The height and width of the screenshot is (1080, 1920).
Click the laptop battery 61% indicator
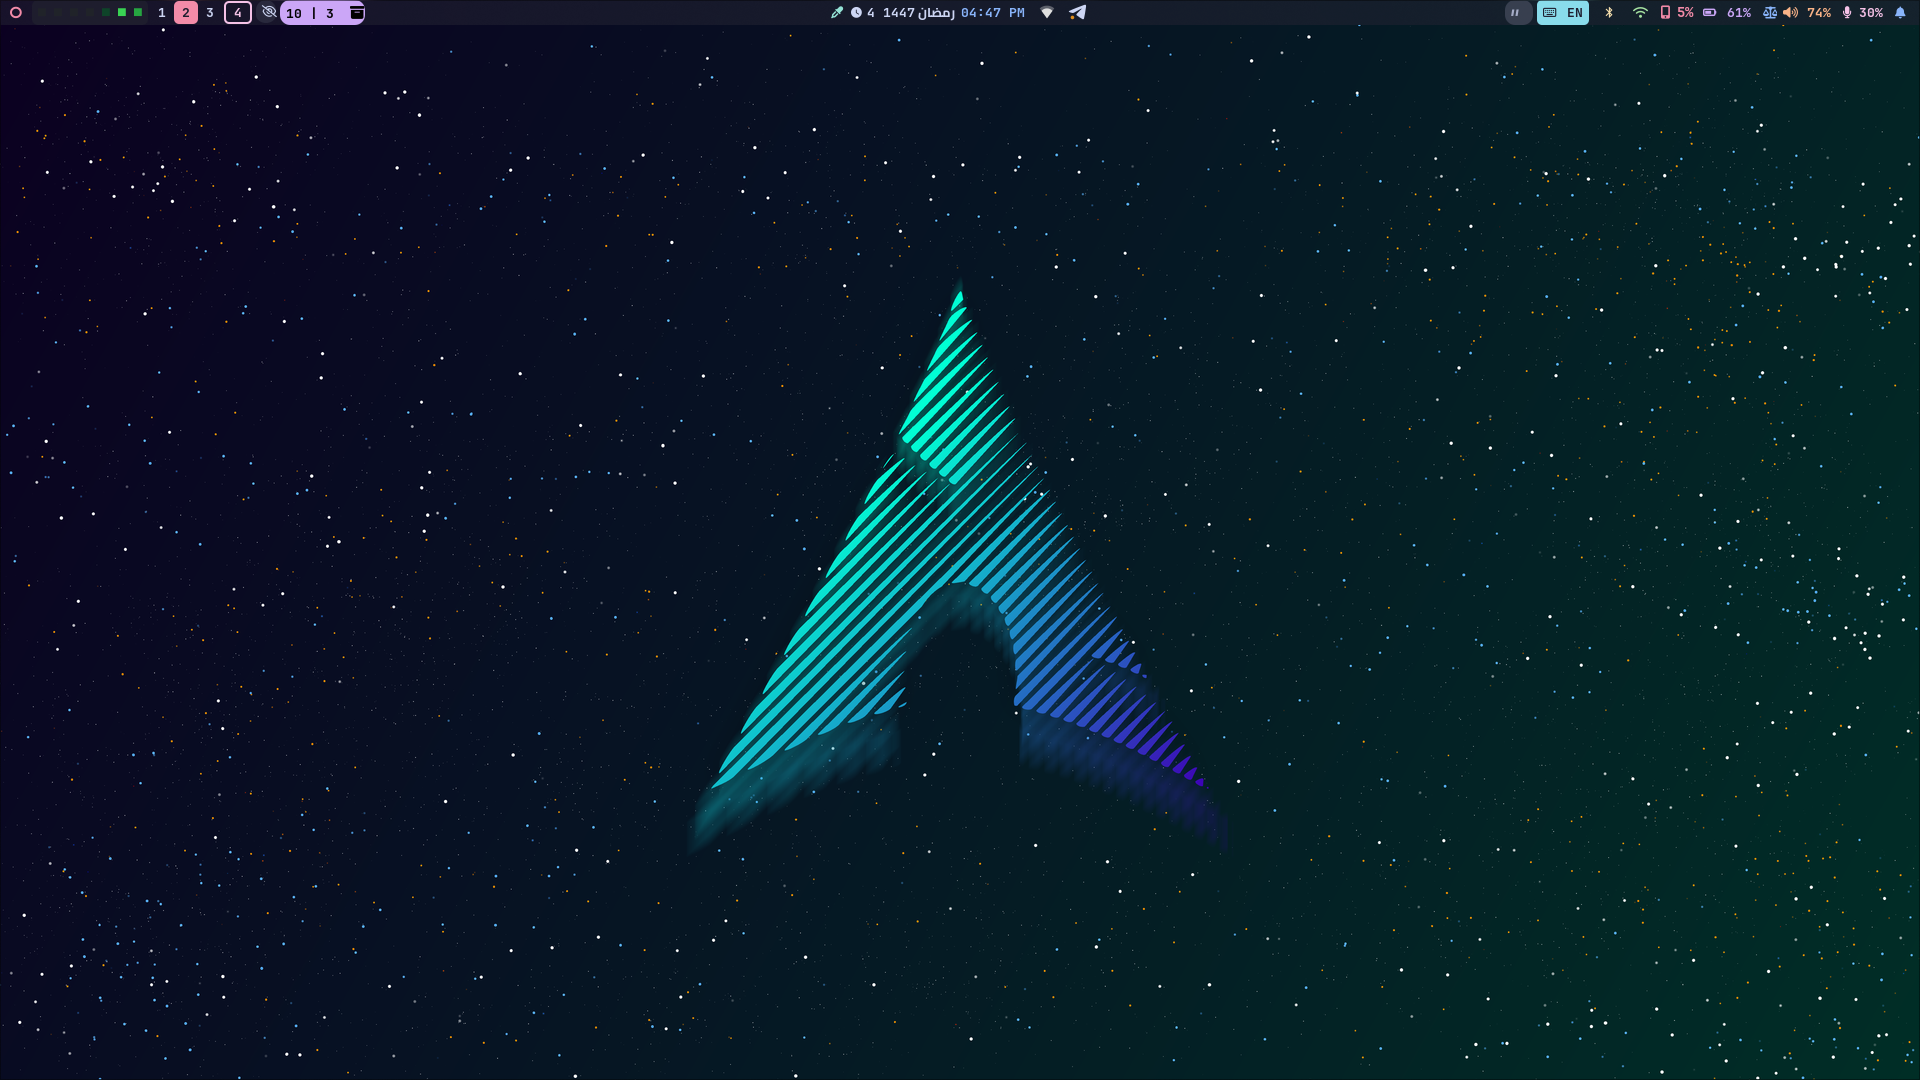click(1722, 13)
